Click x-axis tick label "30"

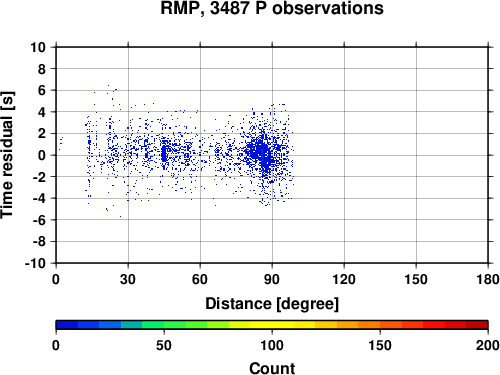tap(128, 279)
